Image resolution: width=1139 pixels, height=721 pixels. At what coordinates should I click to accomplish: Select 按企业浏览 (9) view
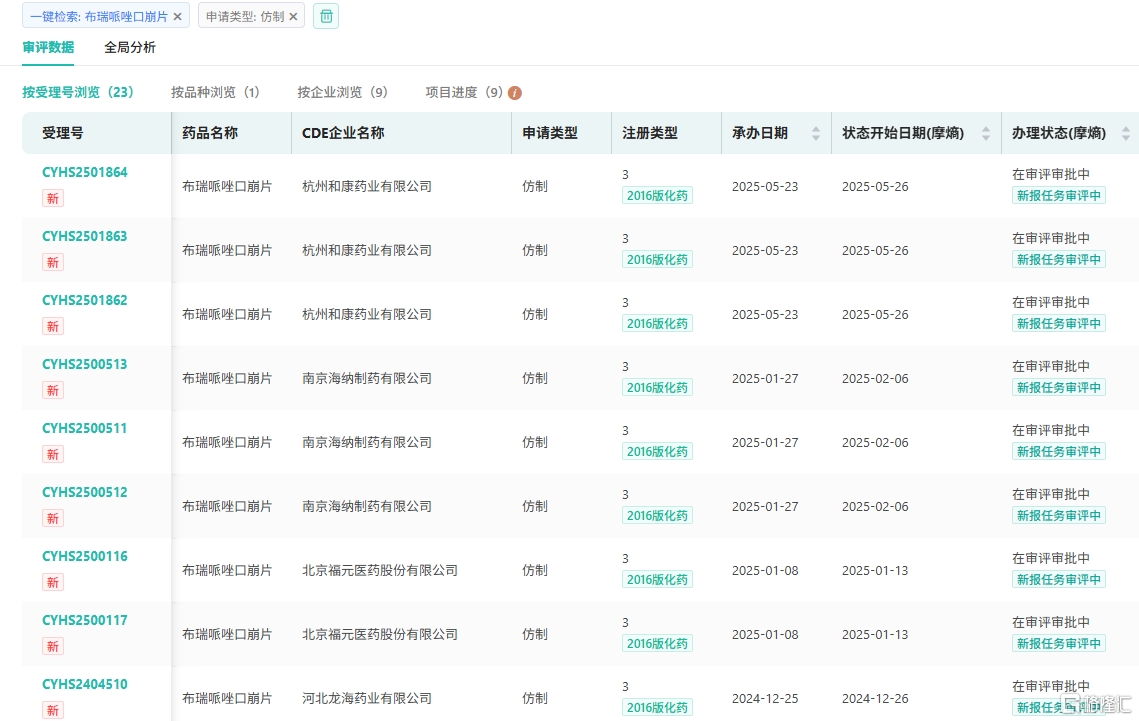tap(342, 92)
